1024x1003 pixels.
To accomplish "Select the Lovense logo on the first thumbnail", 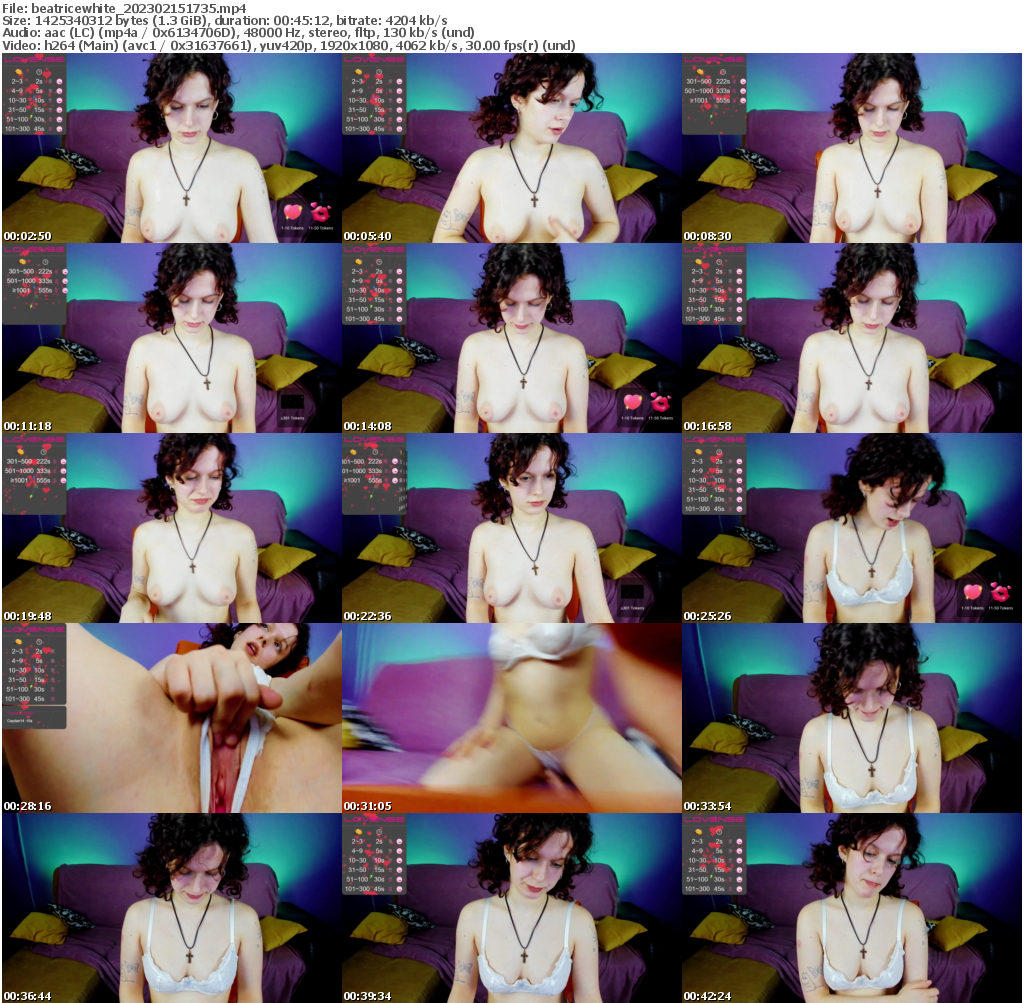I will 34,60.
